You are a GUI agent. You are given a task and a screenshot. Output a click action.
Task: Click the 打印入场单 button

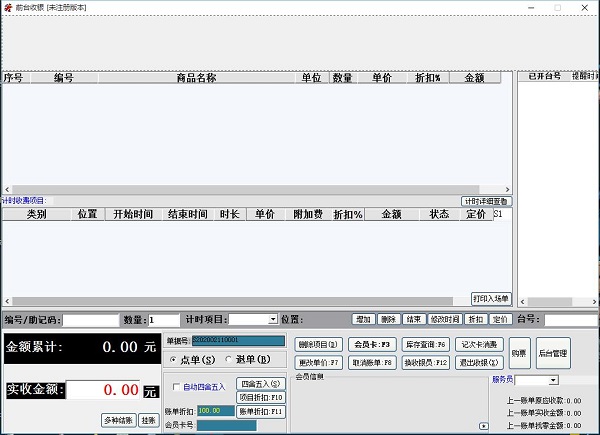point(491,298)
